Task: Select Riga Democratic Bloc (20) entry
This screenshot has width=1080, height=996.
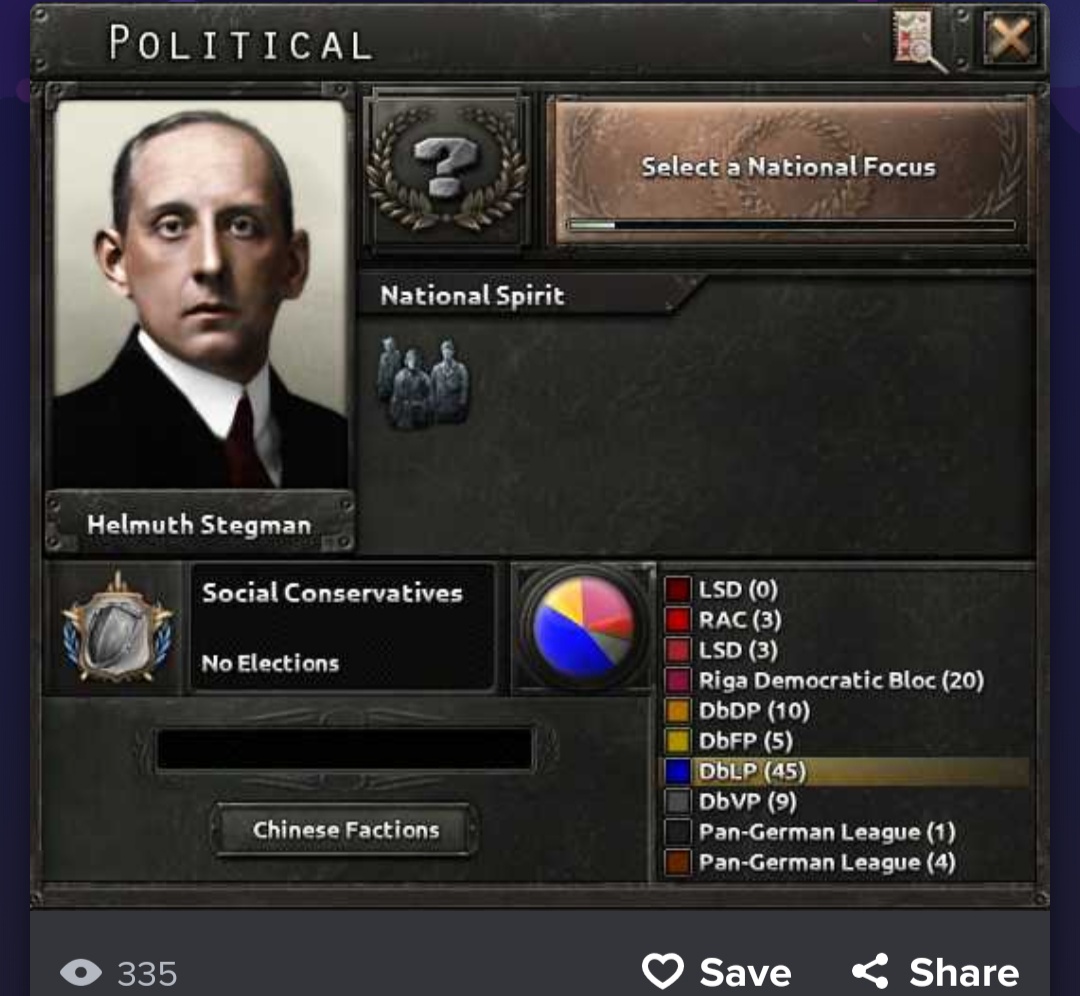Action: [x=824, y=681]
